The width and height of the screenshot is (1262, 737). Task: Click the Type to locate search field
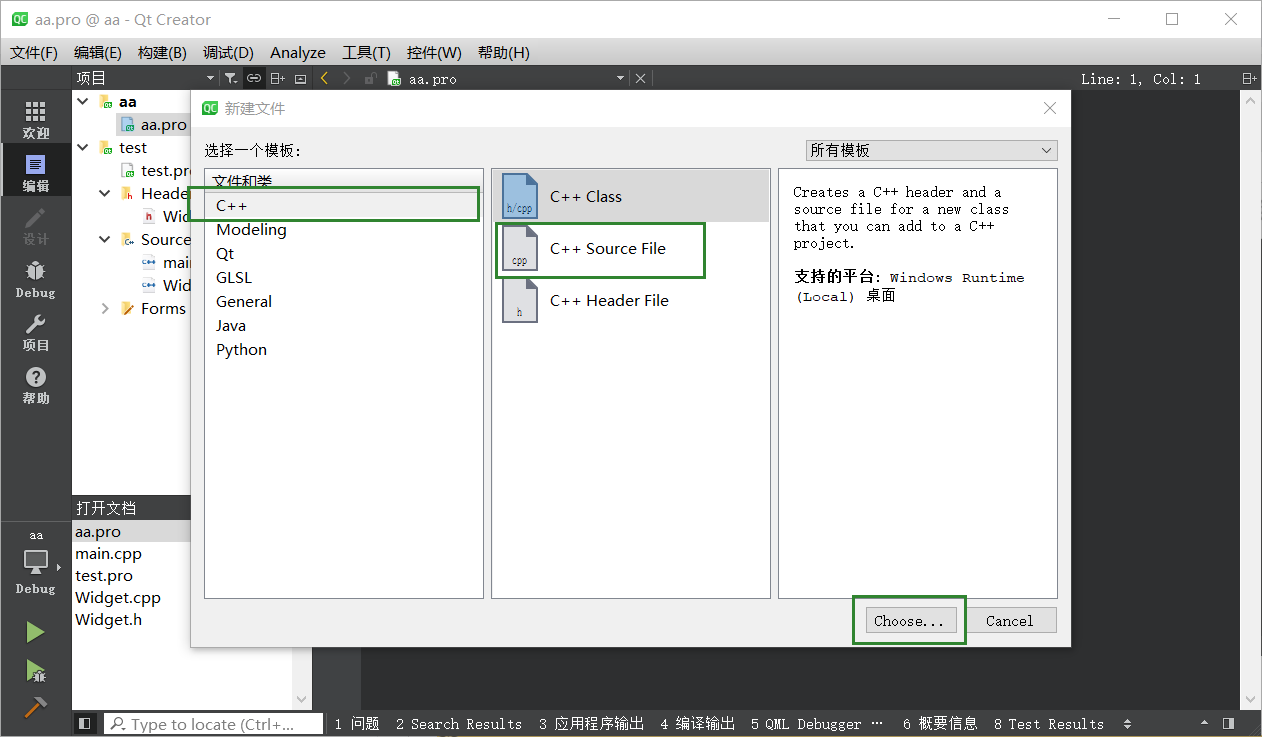[x=213, y=723]
